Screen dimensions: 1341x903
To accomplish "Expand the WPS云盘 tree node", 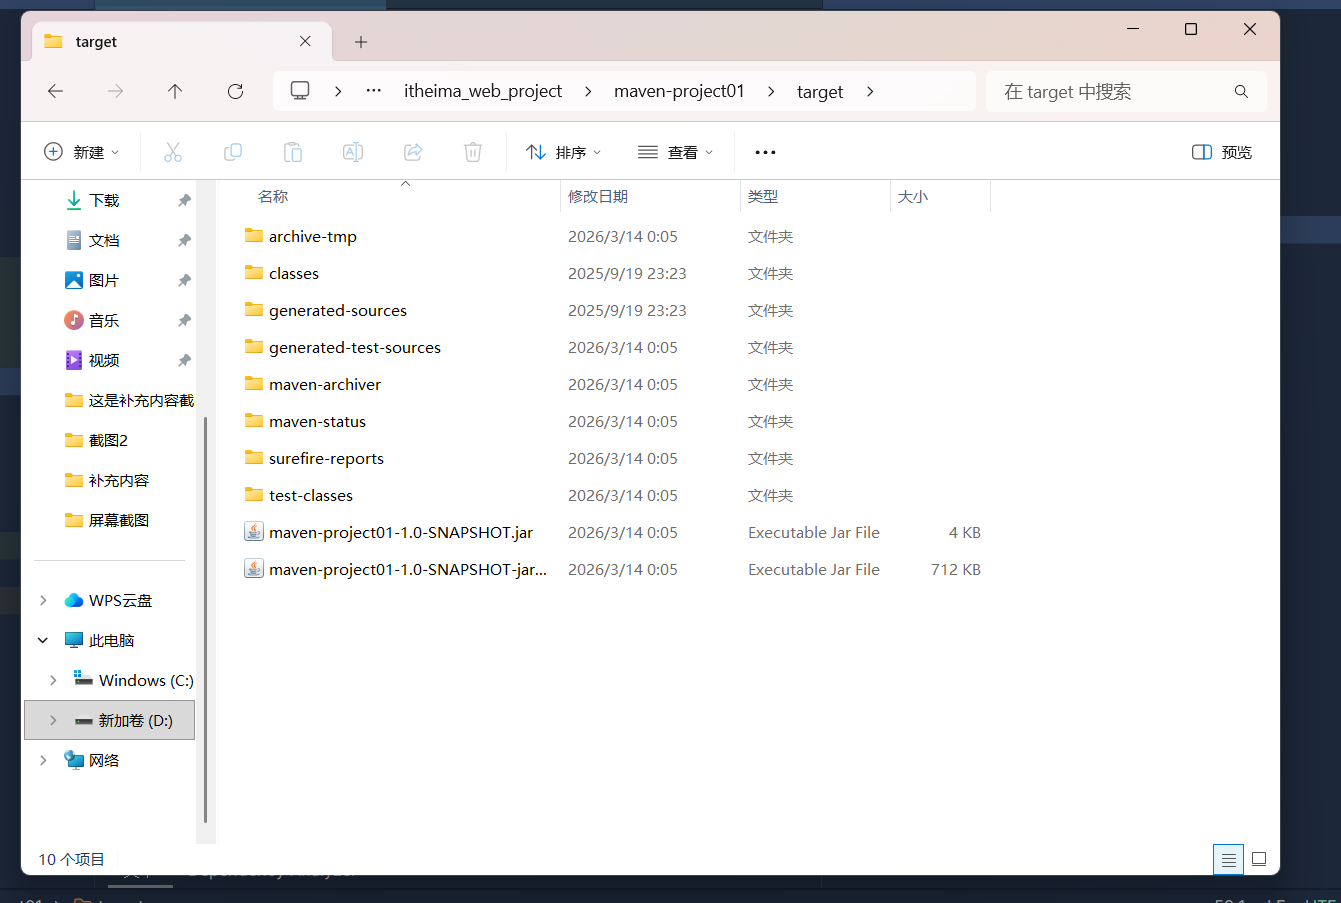I will [x=43, y=600].
